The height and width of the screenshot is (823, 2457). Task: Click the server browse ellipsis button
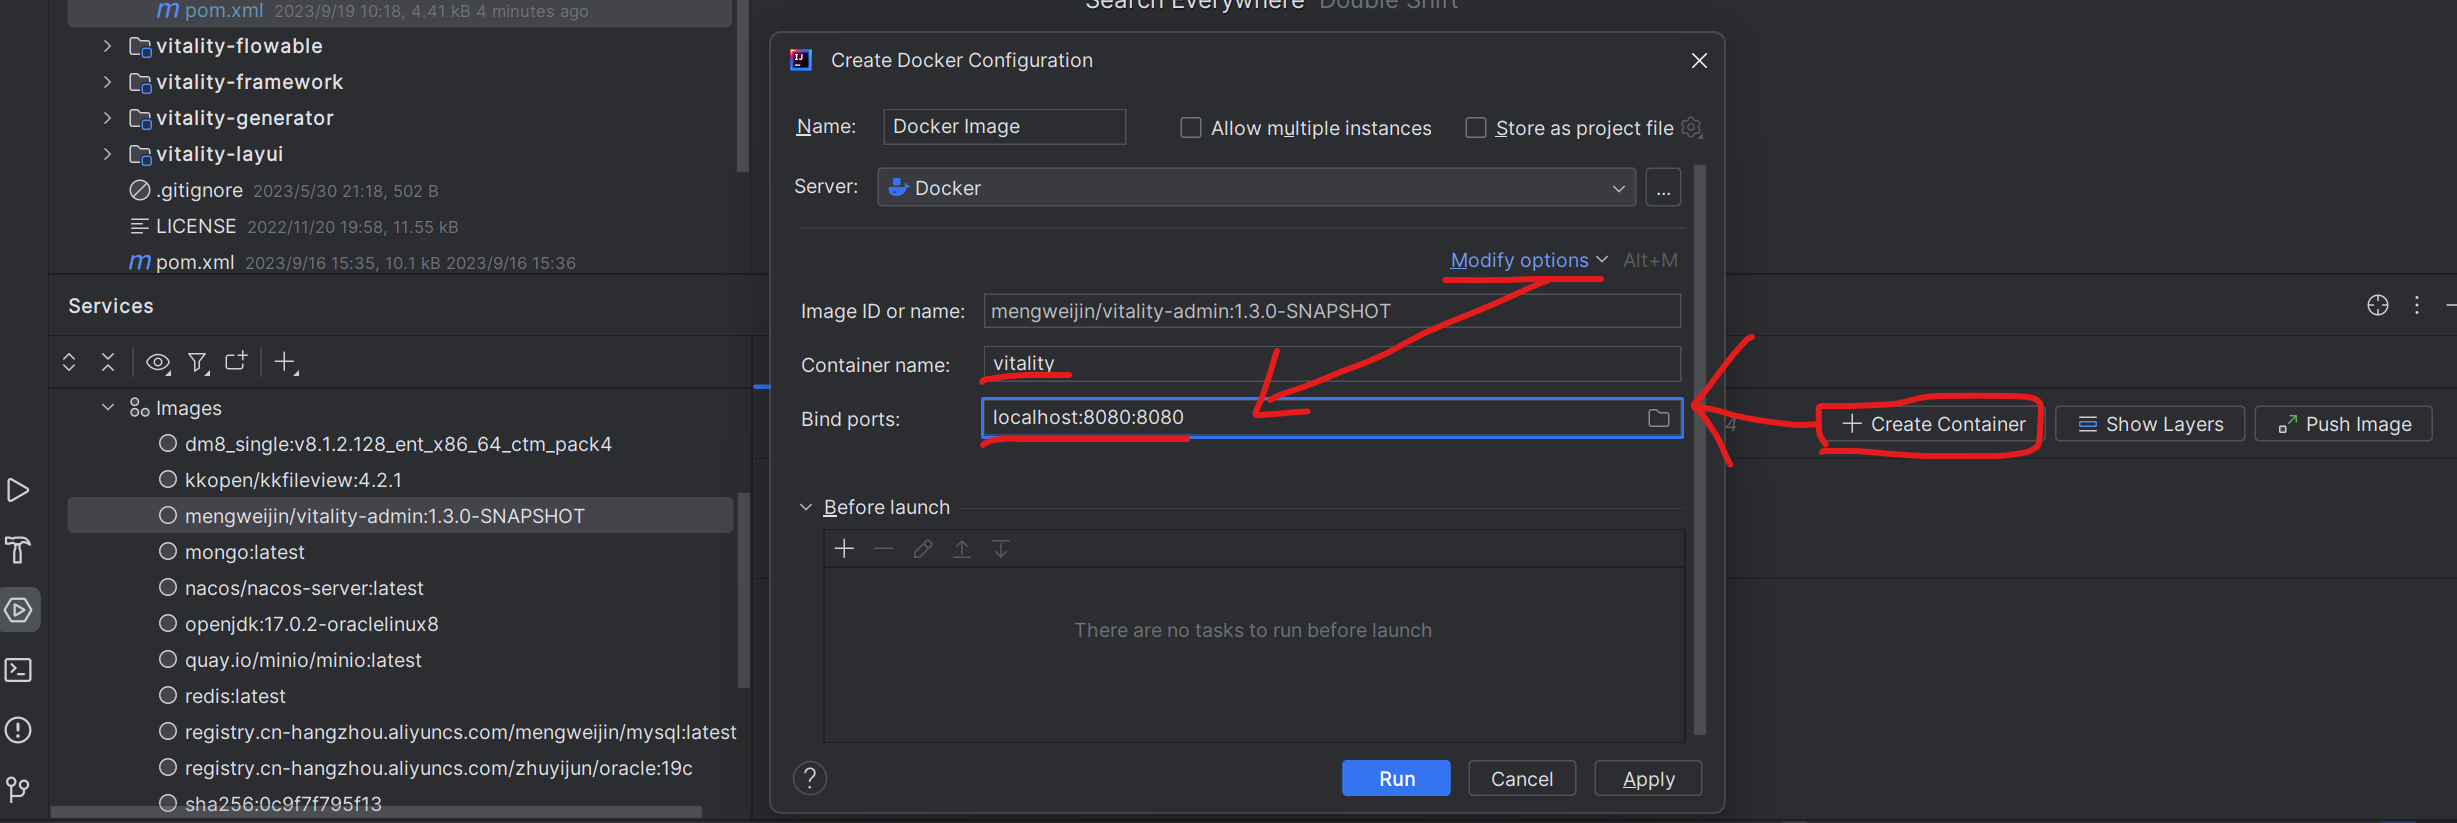1663,187
